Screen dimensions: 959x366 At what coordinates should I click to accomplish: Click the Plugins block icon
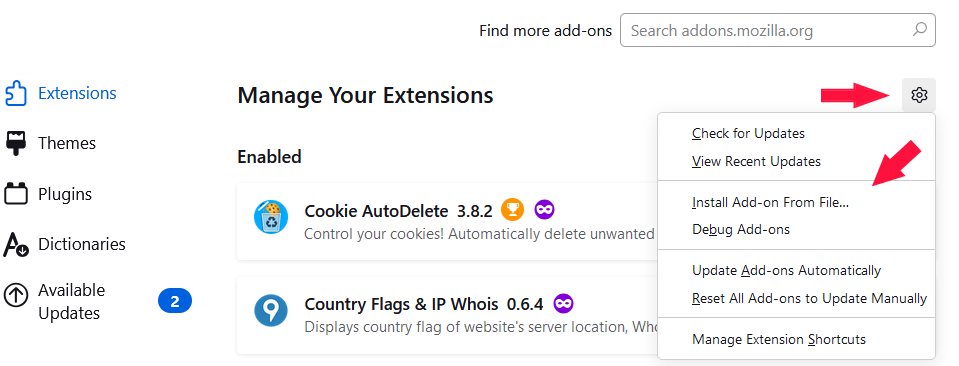click(16, 194)
